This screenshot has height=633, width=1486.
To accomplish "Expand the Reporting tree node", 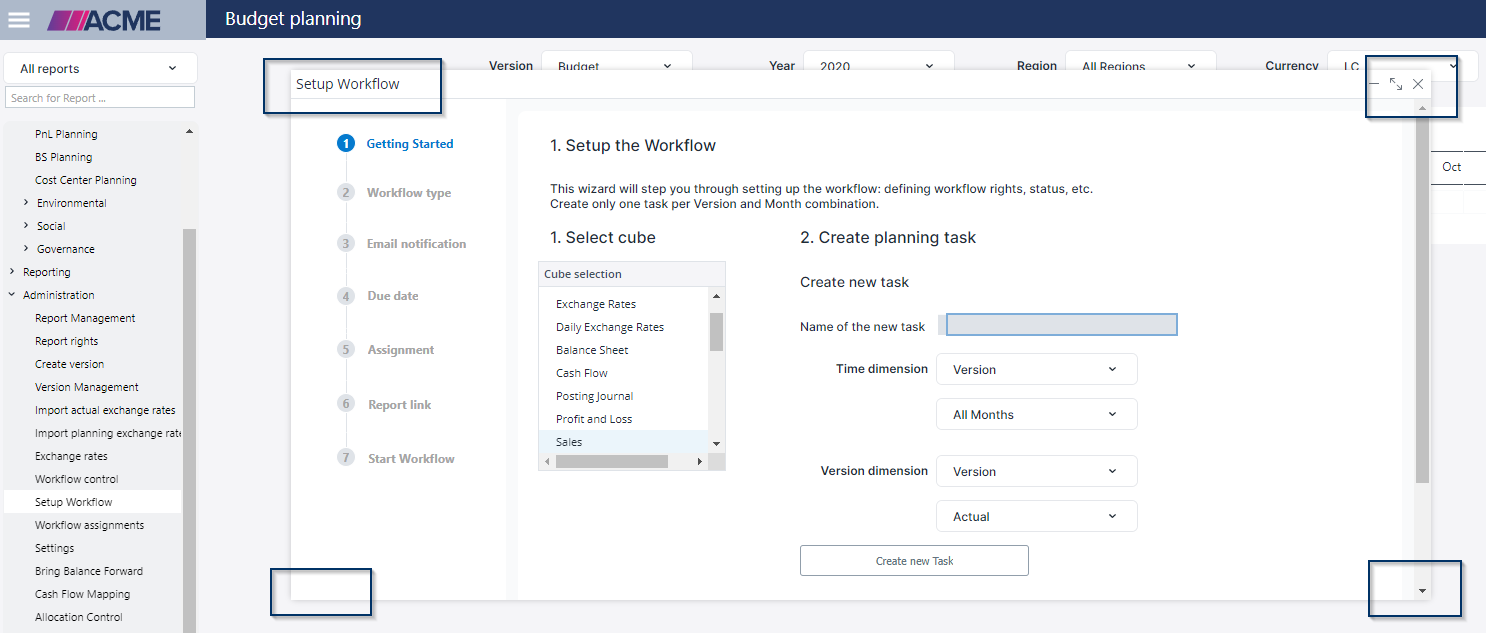I will pyautogui.click(x=12, y=272).
